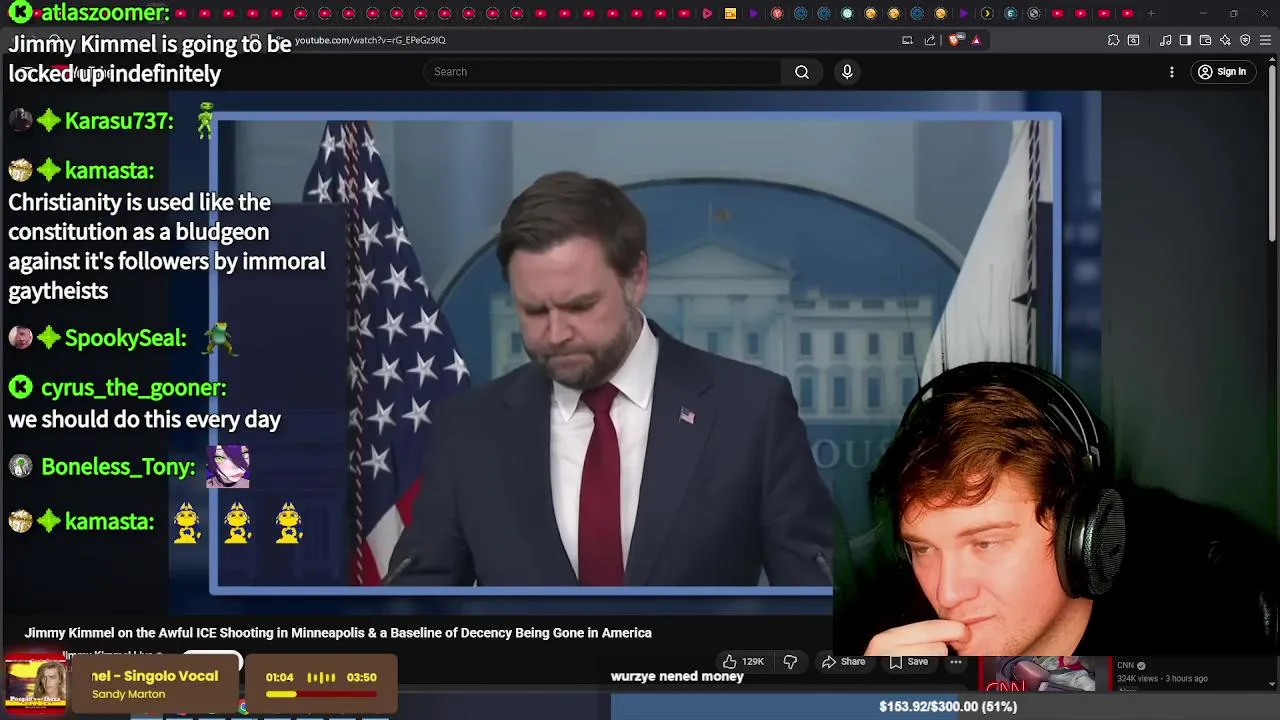Click the Save button under the video
The width and height of the screenshot is (1280, 720).
(909, 662)
